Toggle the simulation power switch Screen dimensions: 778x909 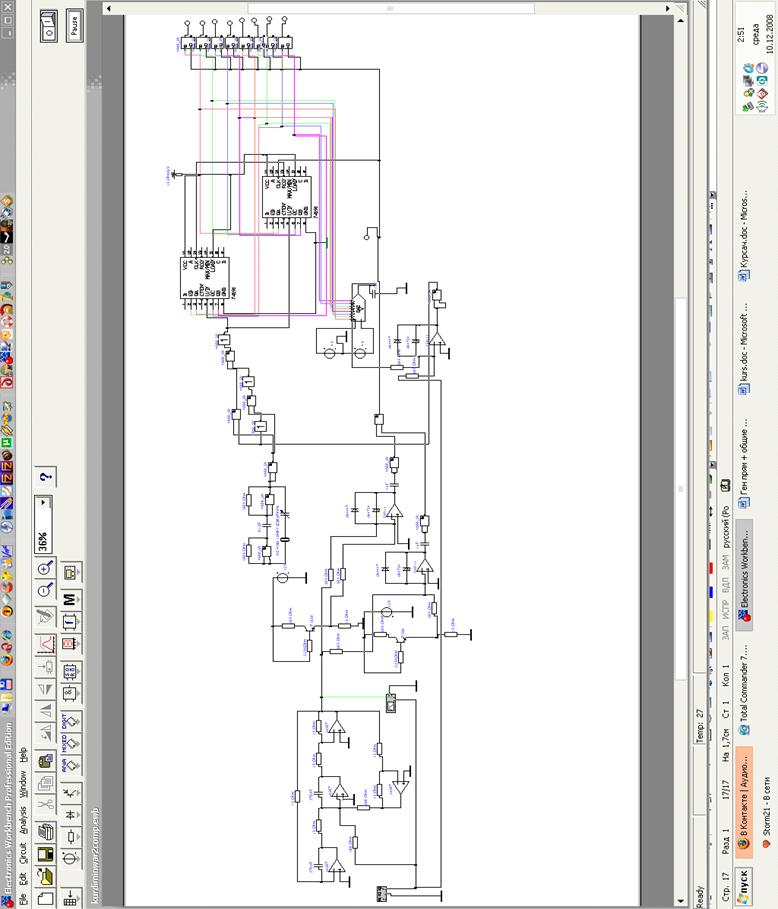click(x=47, y=32)
